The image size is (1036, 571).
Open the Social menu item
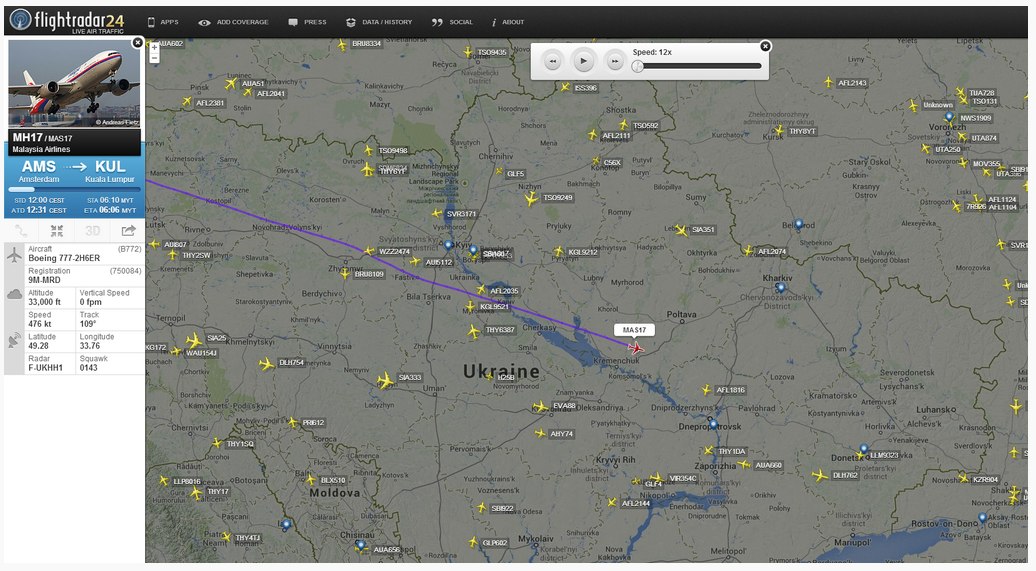point(453,22)
